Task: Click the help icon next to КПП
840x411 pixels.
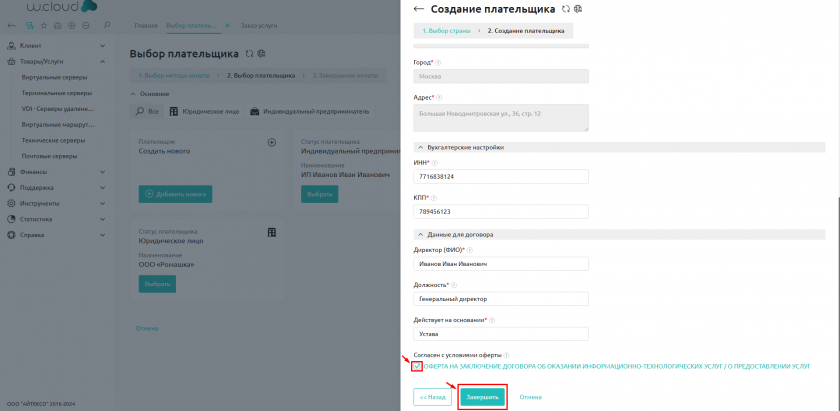Action: click(434, 196)
